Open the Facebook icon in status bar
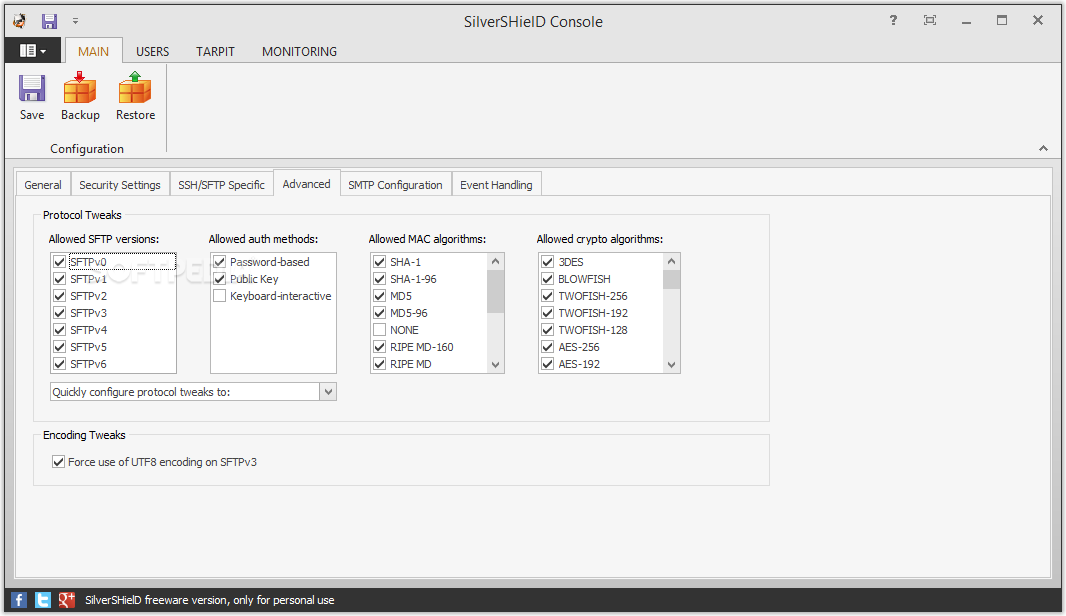This screenshot has height=616, width=1066. tap(19, 600)
